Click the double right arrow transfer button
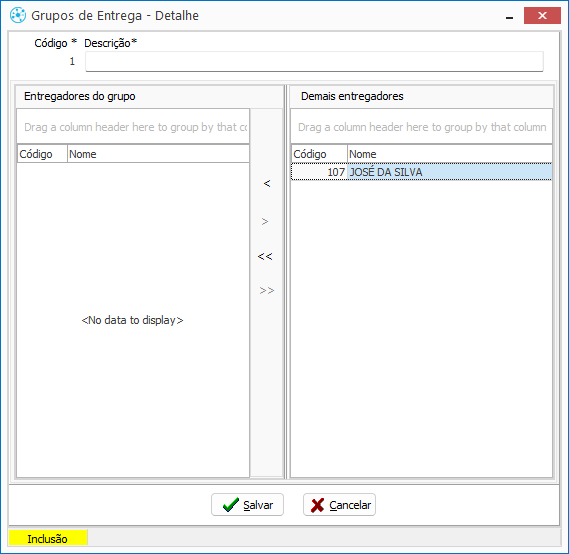Viewport: 569px width, 554px height. click(267, 291)
